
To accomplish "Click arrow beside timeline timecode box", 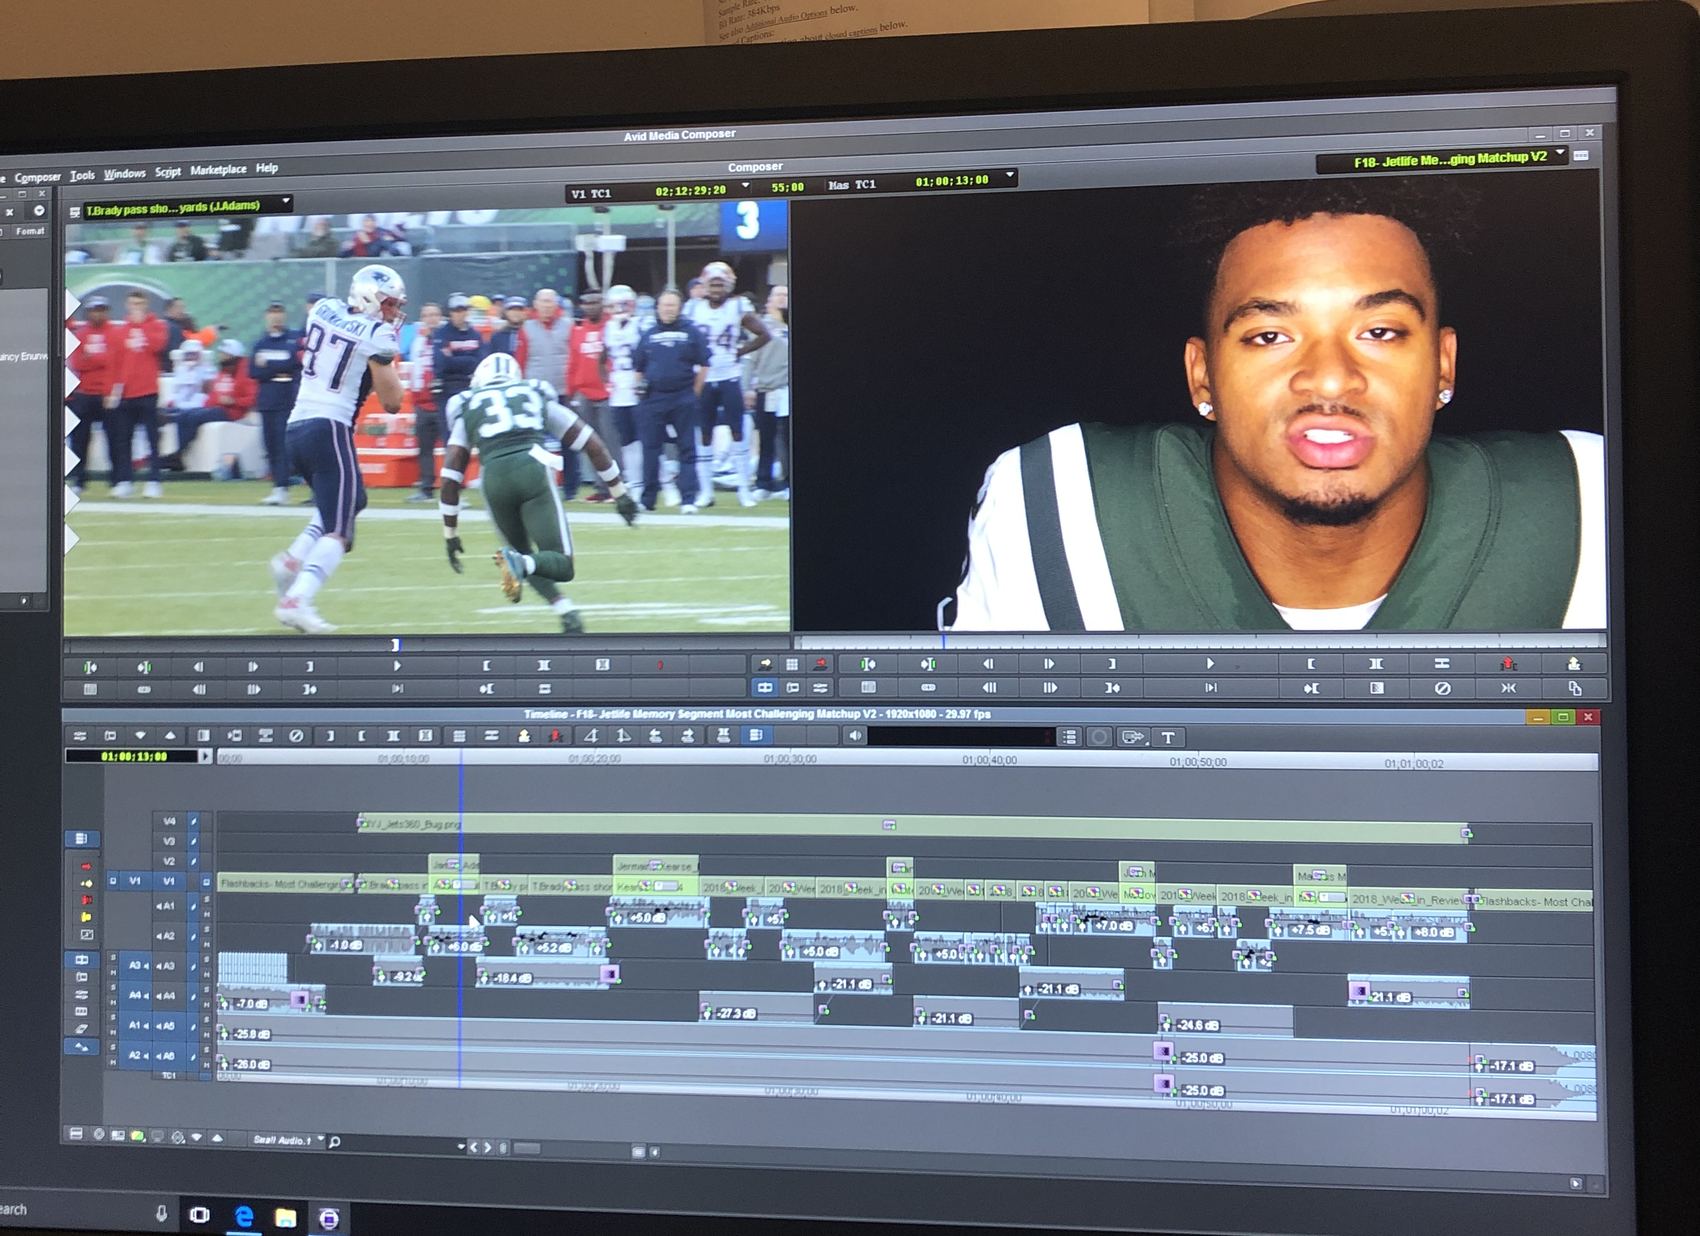I will [207, 756].
